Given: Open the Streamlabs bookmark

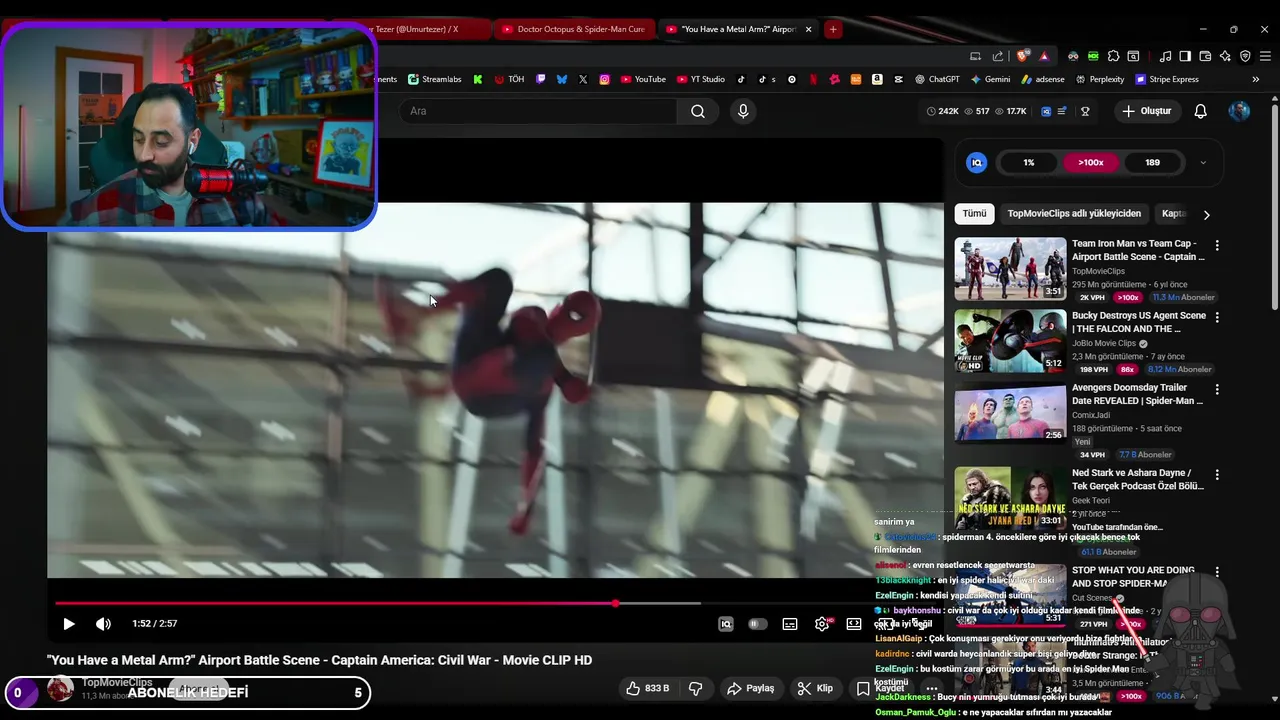Looking at the screenshot, I should (434, 79).
